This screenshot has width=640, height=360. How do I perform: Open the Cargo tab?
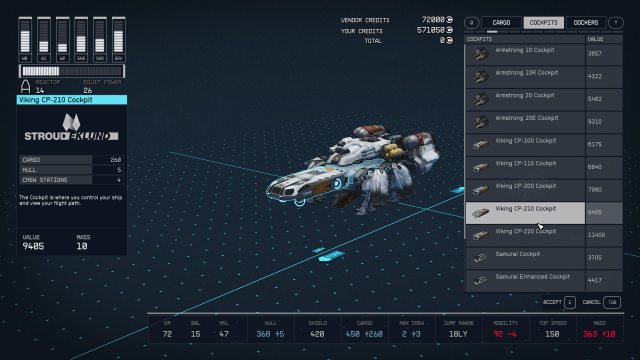tap(501, 22)
